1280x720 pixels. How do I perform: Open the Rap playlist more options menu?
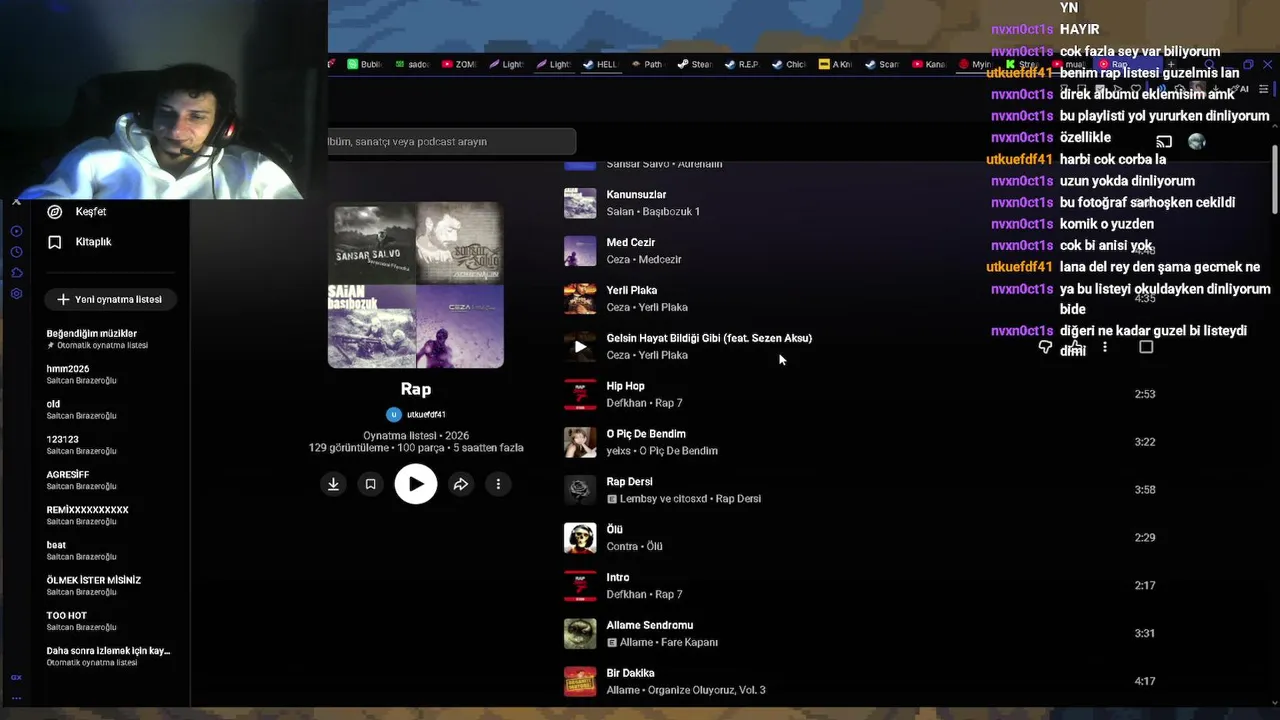coord(498,484)
